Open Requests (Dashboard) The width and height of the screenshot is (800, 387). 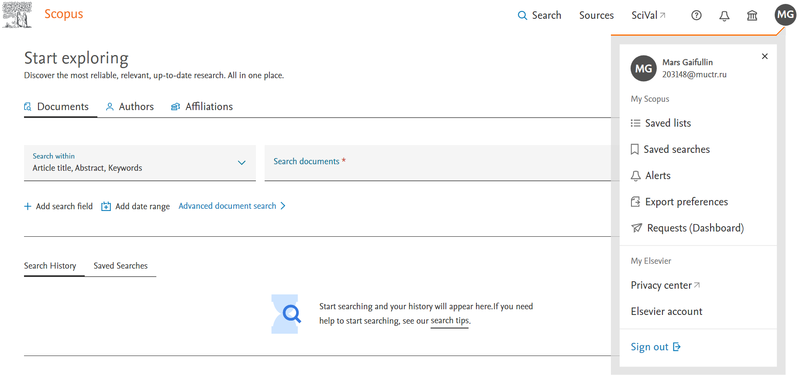click(687, 228)
